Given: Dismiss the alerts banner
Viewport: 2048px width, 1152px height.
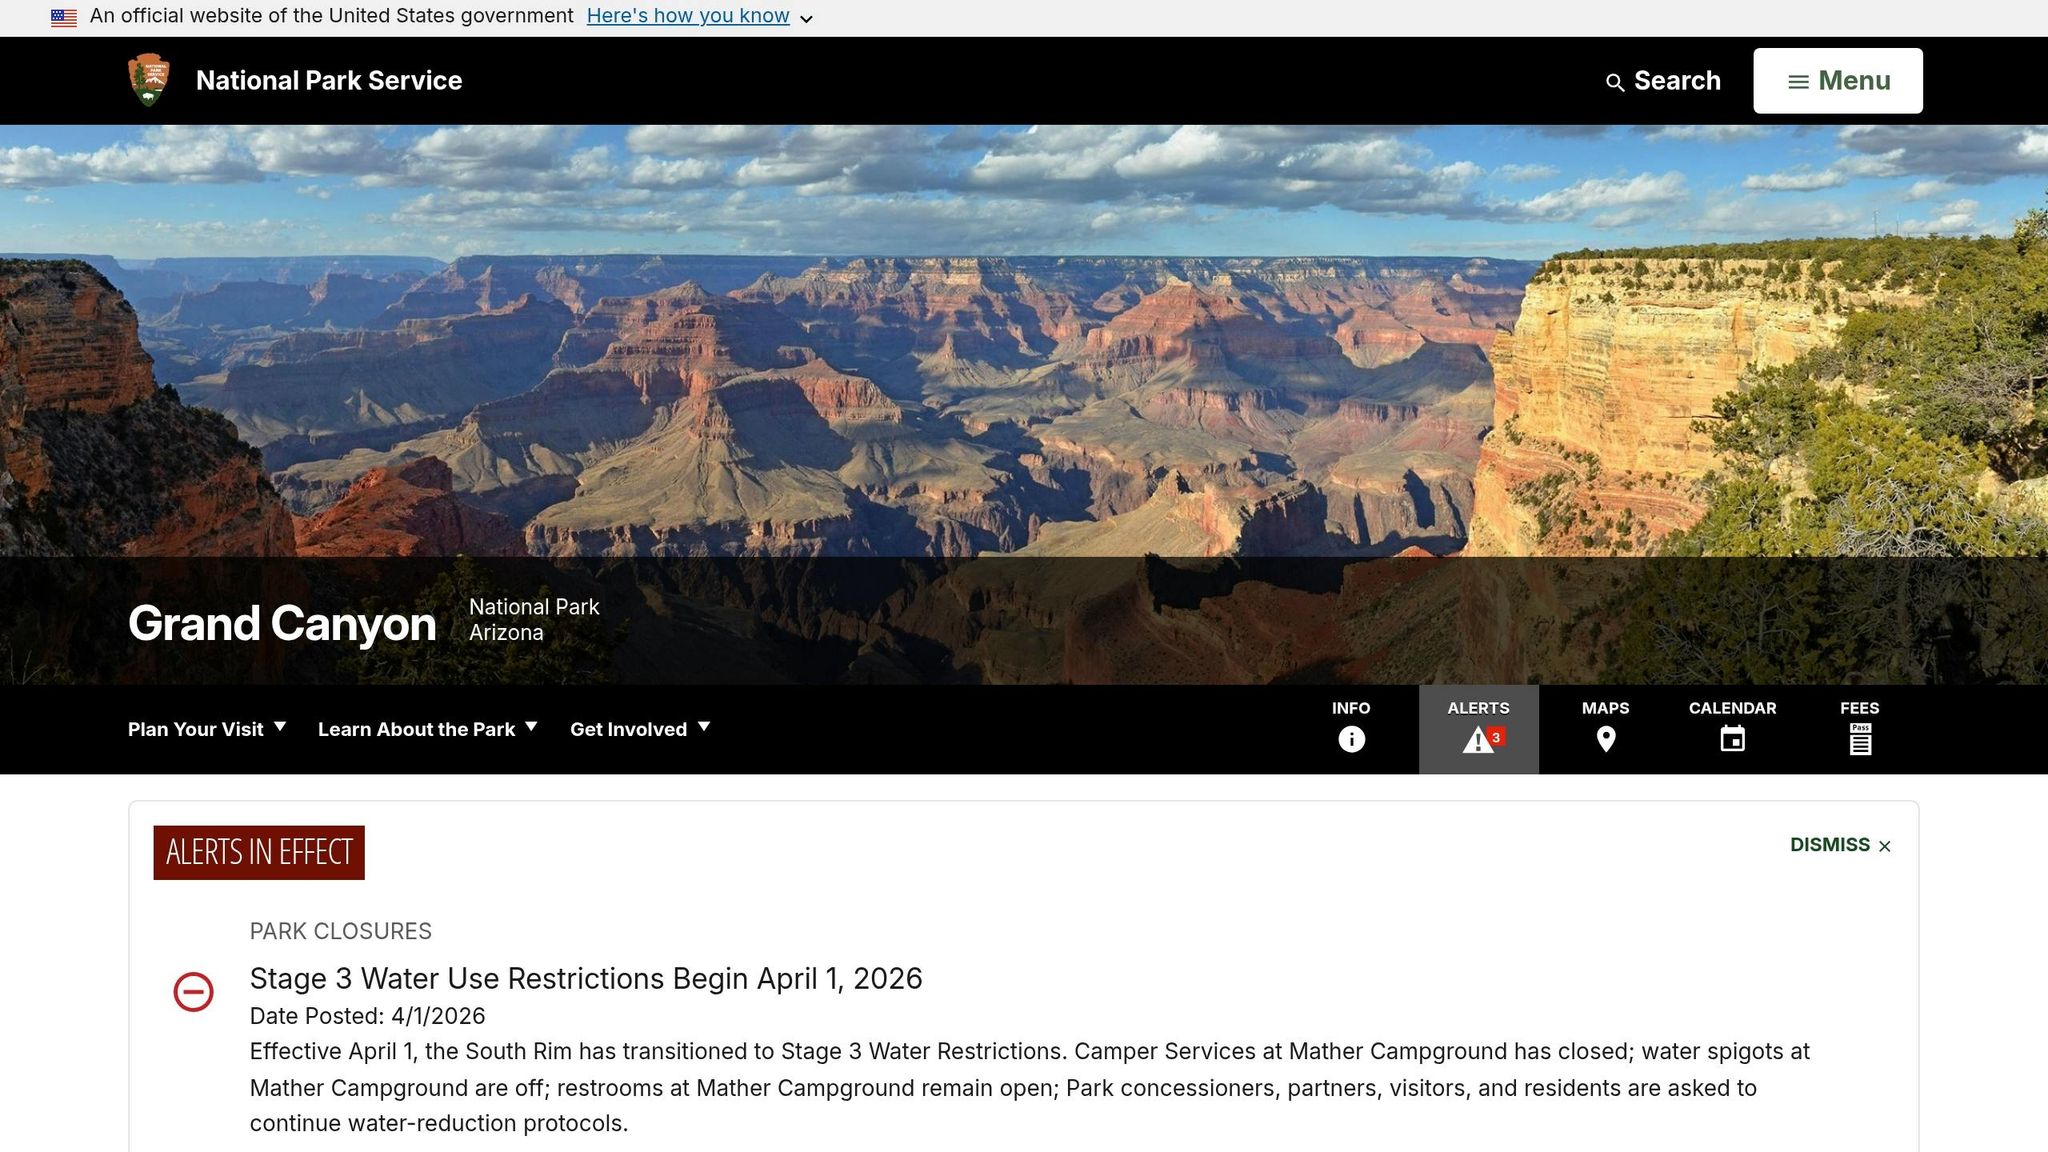Looking at the screenshot, I should point(1840,845).
